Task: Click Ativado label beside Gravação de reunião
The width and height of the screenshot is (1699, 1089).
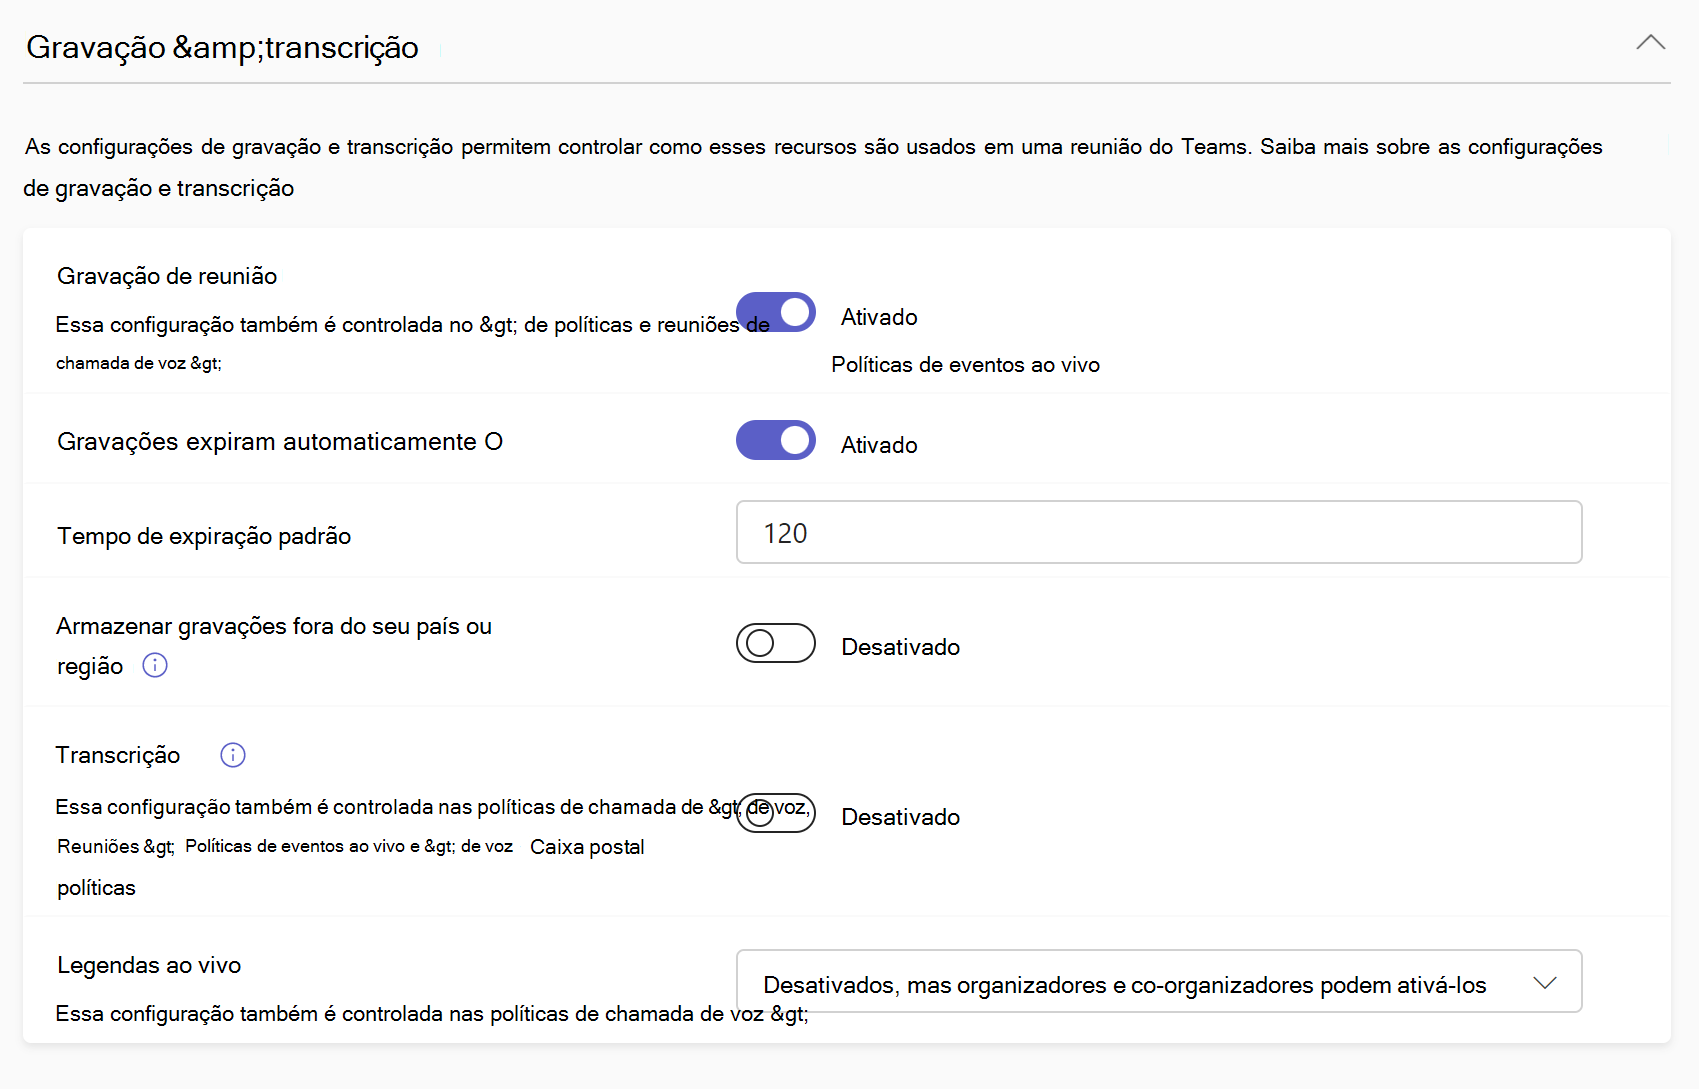Action: point(879,317)
